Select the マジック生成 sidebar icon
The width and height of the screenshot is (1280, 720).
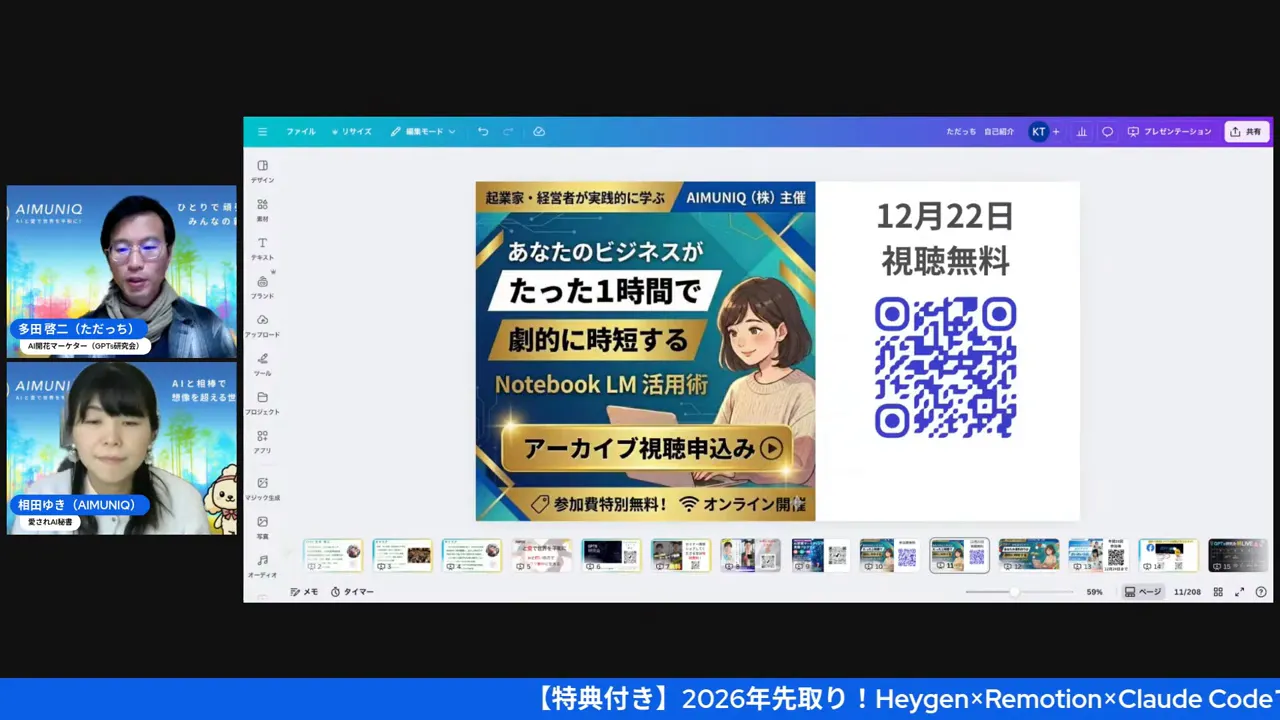(x=262, y=489)
